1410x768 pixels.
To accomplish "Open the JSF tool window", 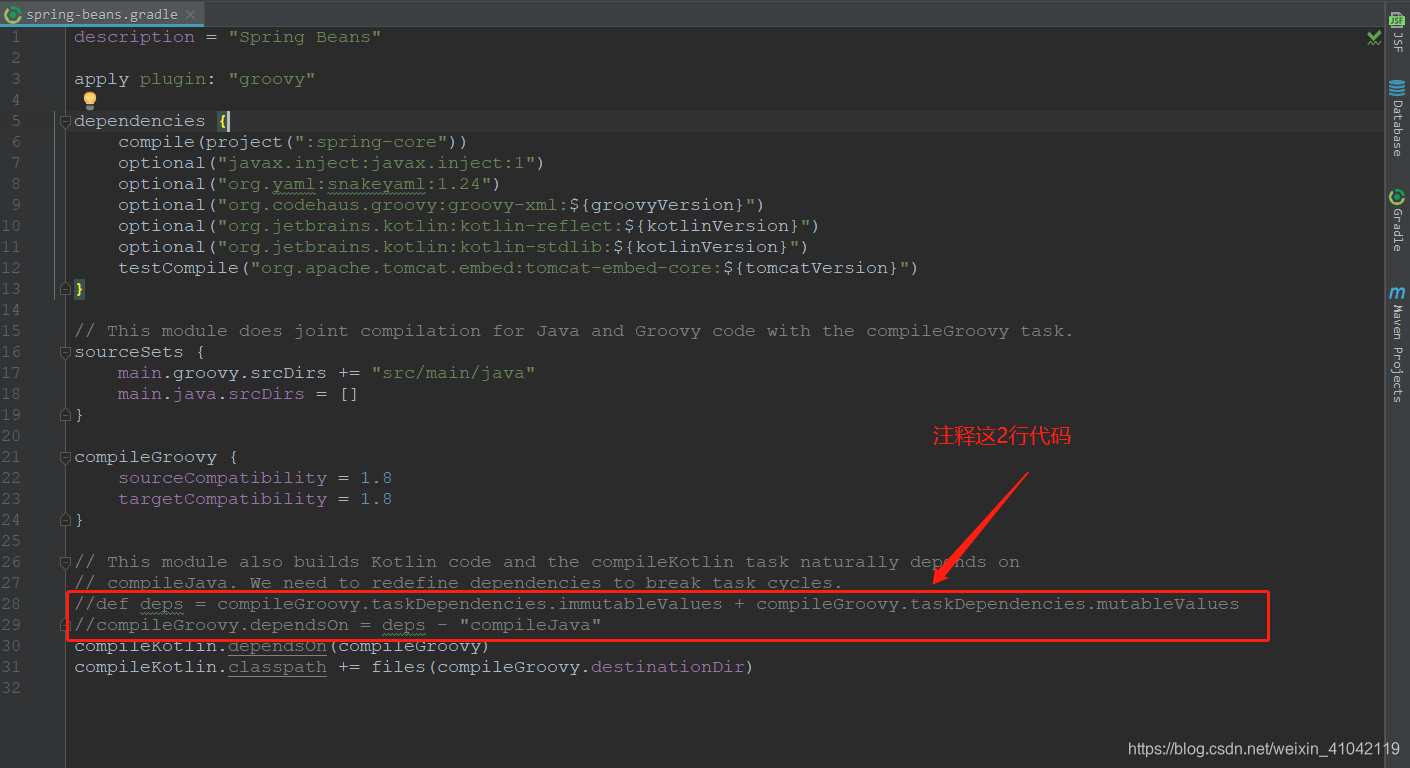I will click(x=1397, y=31).
